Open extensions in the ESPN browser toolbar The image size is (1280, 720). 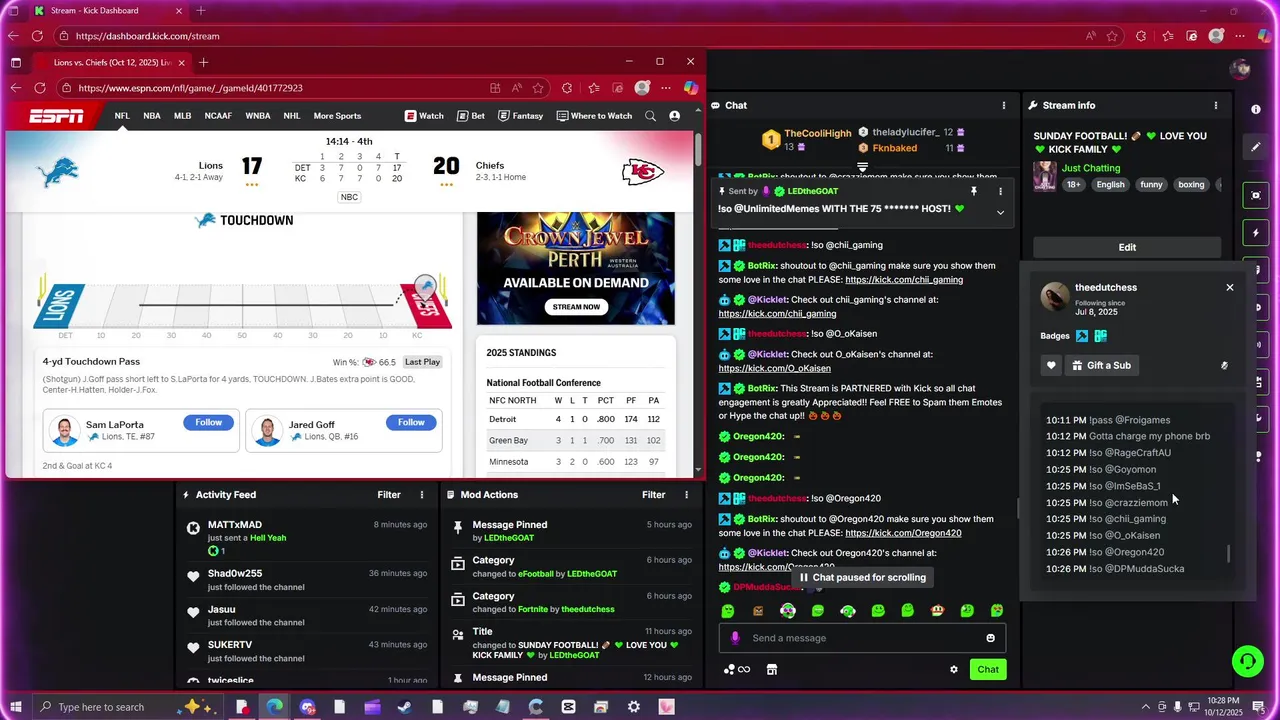[x=567, y=88]
